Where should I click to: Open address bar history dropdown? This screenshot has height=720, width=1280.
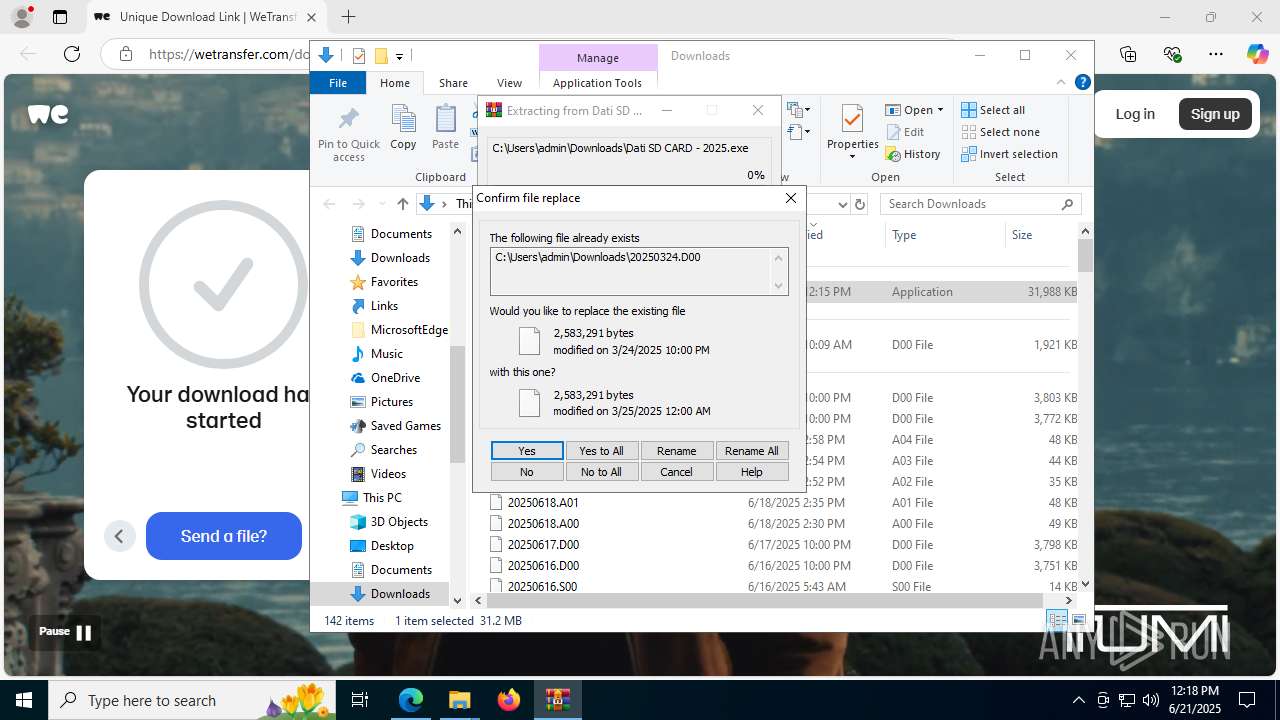tap(842, 204)
